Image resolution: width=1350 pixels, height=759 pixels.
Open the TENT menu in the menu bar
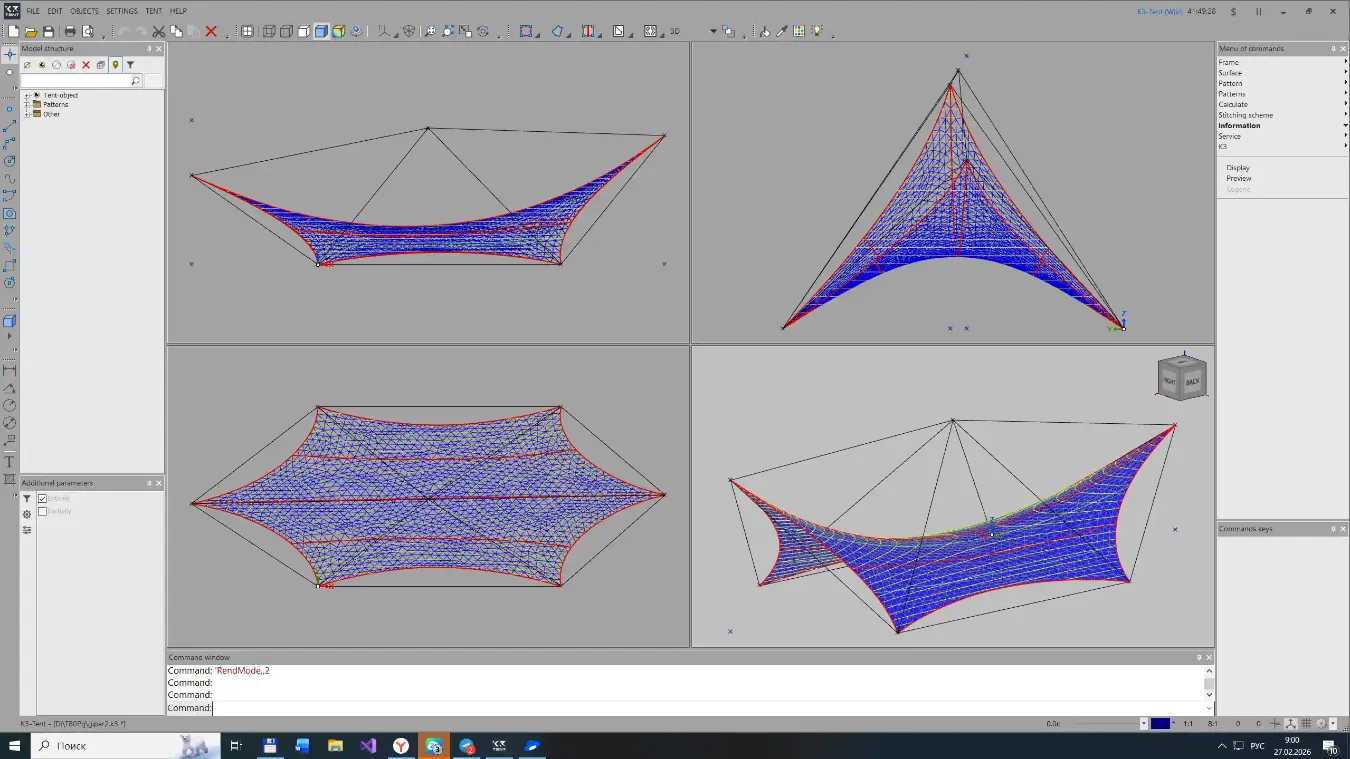point(153,11)
